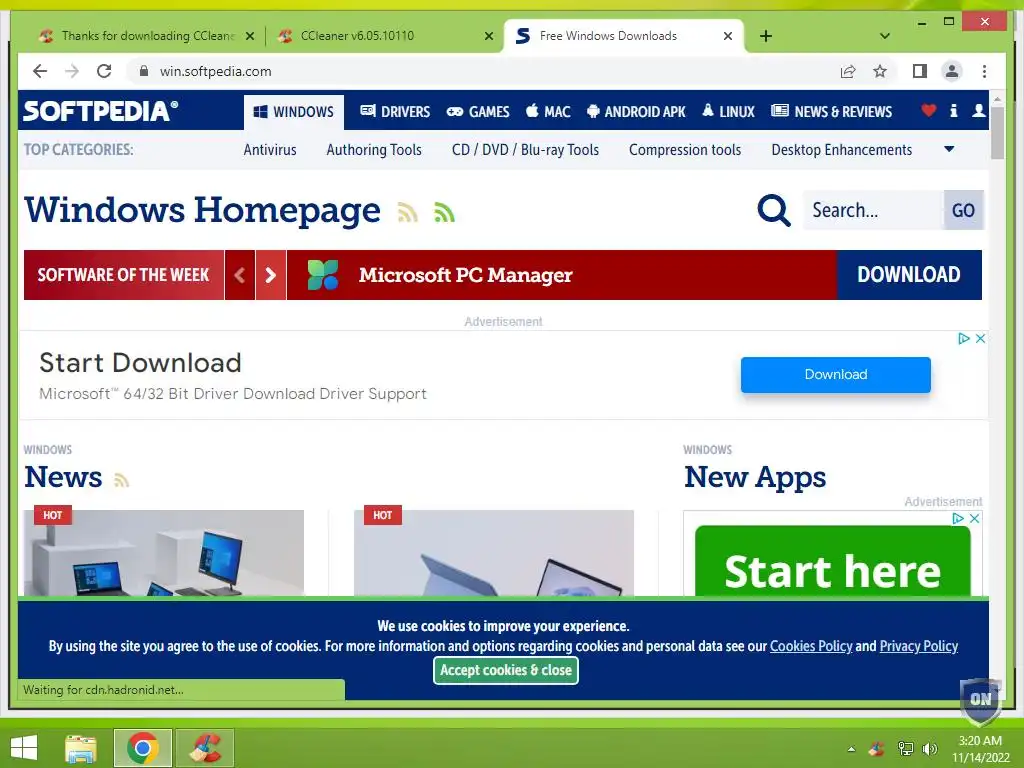1024x768 pixels.
Task: Open the Windows Start button
Action: [x=24, y=748]
